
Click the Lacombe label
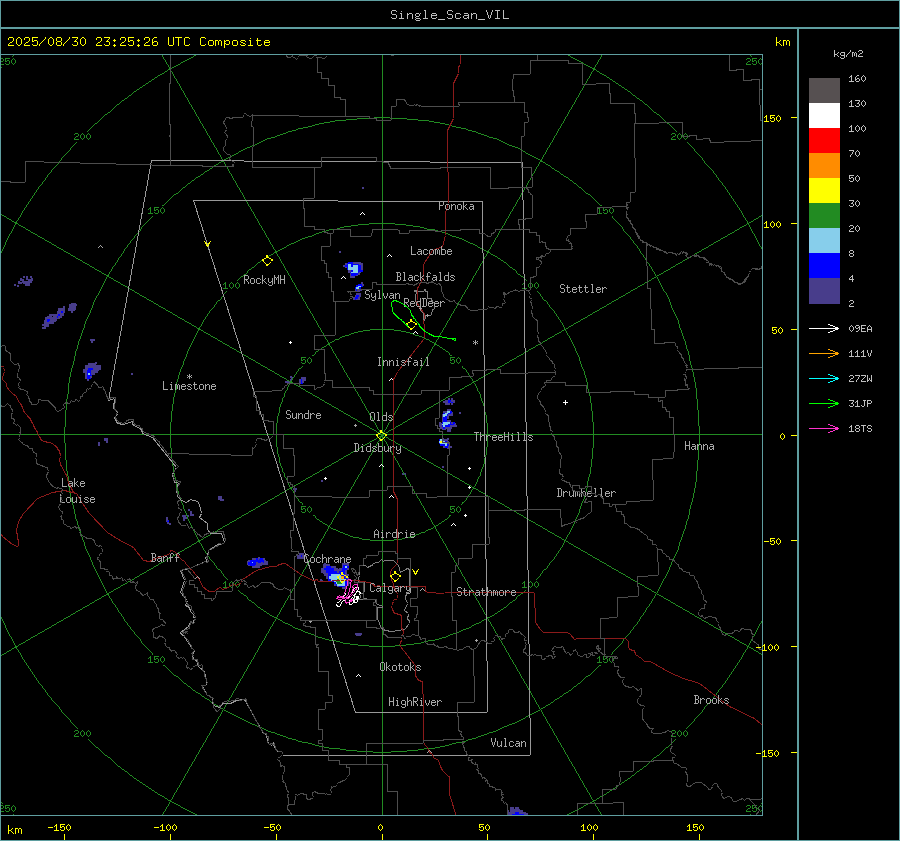431,251
